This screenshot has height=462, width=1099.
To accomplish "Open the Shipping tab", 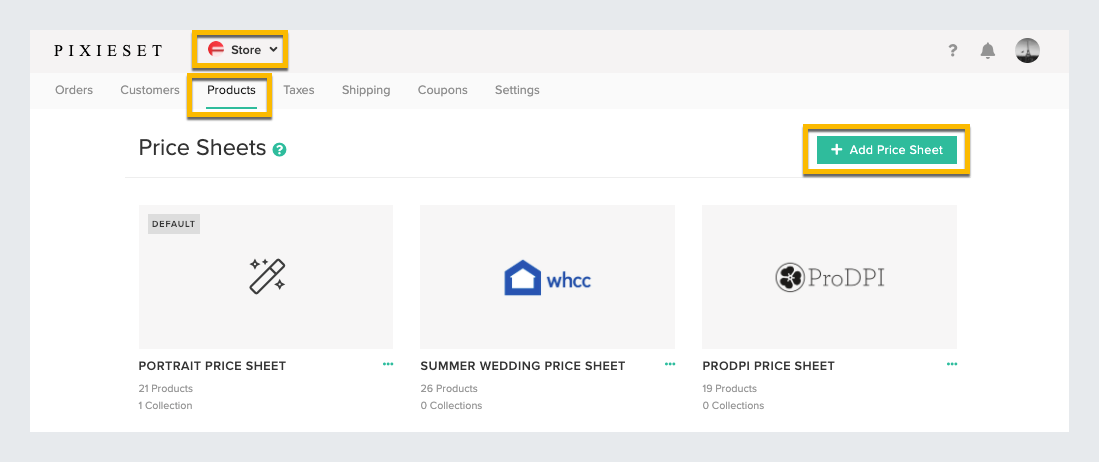I will pyautogui.click(x=366, y=90).
